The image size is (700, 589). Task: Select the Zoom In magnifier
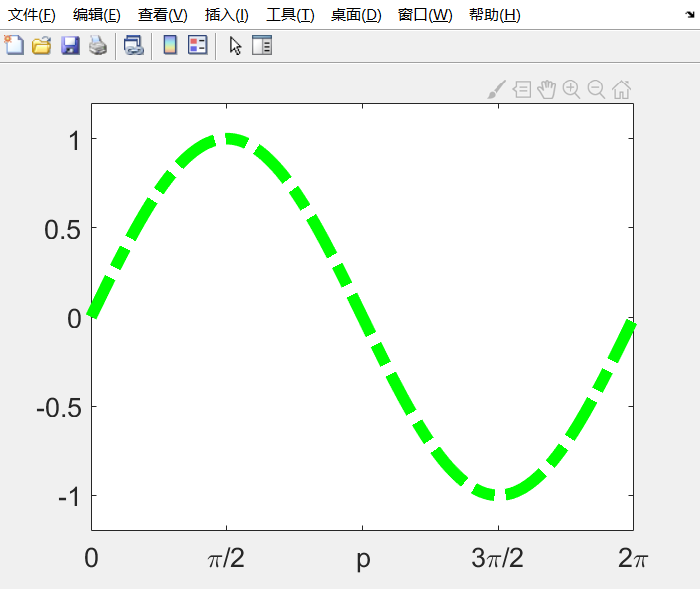pyautogui.click(x=571, y=90)
